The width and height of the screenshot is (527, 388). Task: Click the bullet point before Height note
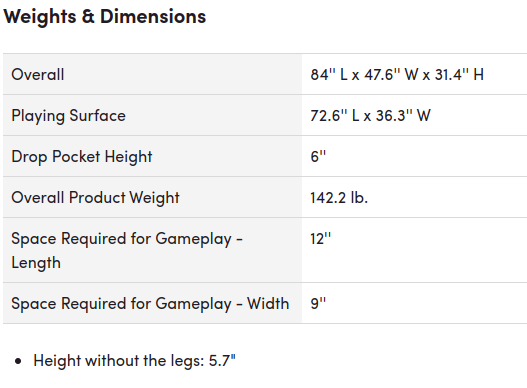18,361
